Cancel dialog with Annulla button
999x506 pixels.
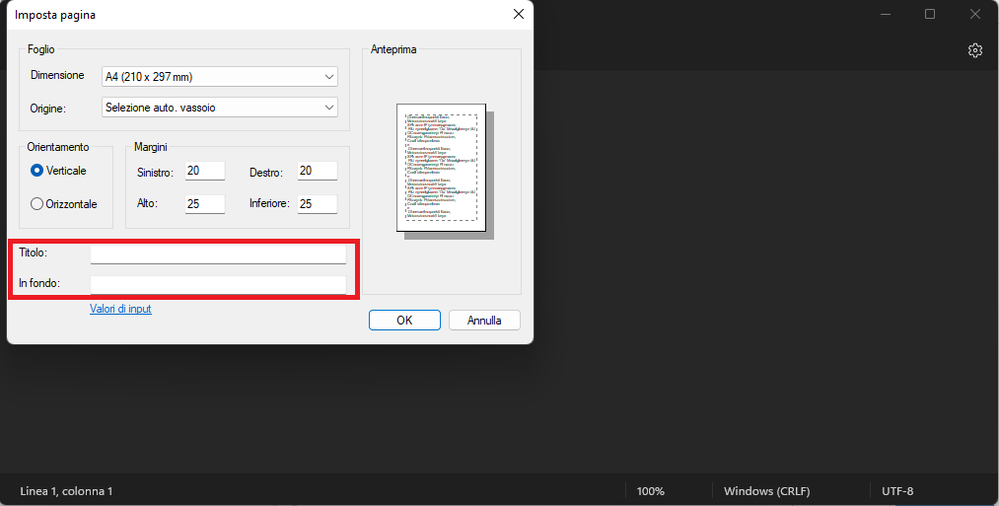[484, 320]
